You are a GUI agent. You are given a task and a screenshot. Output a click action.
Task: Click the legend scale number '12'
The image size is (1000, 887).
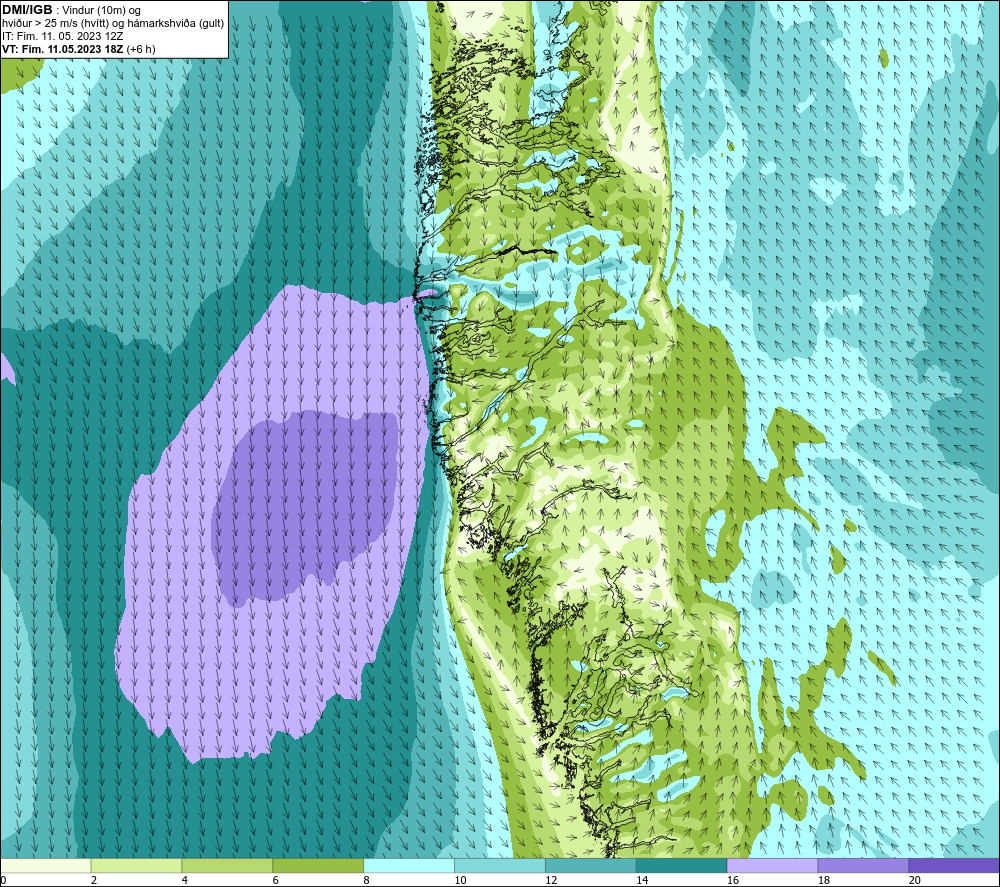pos(551,881)
